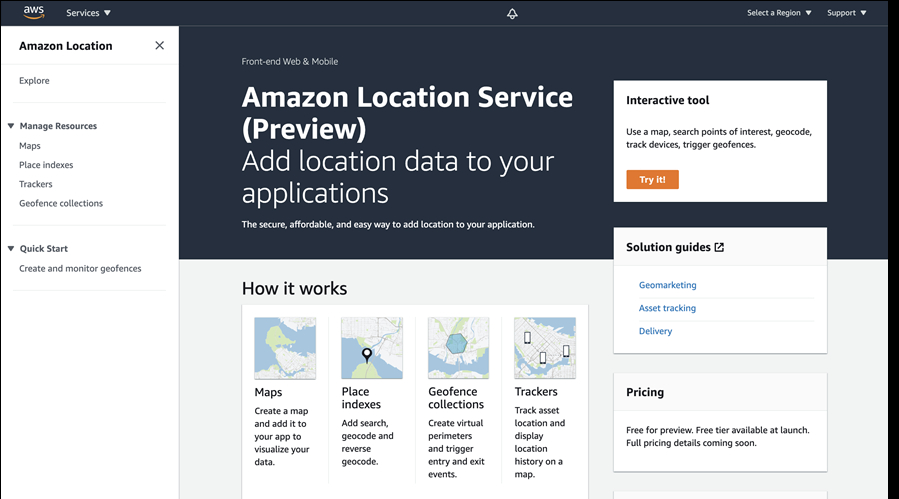Select the Maps illustration thumbnail
The width and height of the screenshot is (899, 499).
pyautogui.click(x=285, y=348)
